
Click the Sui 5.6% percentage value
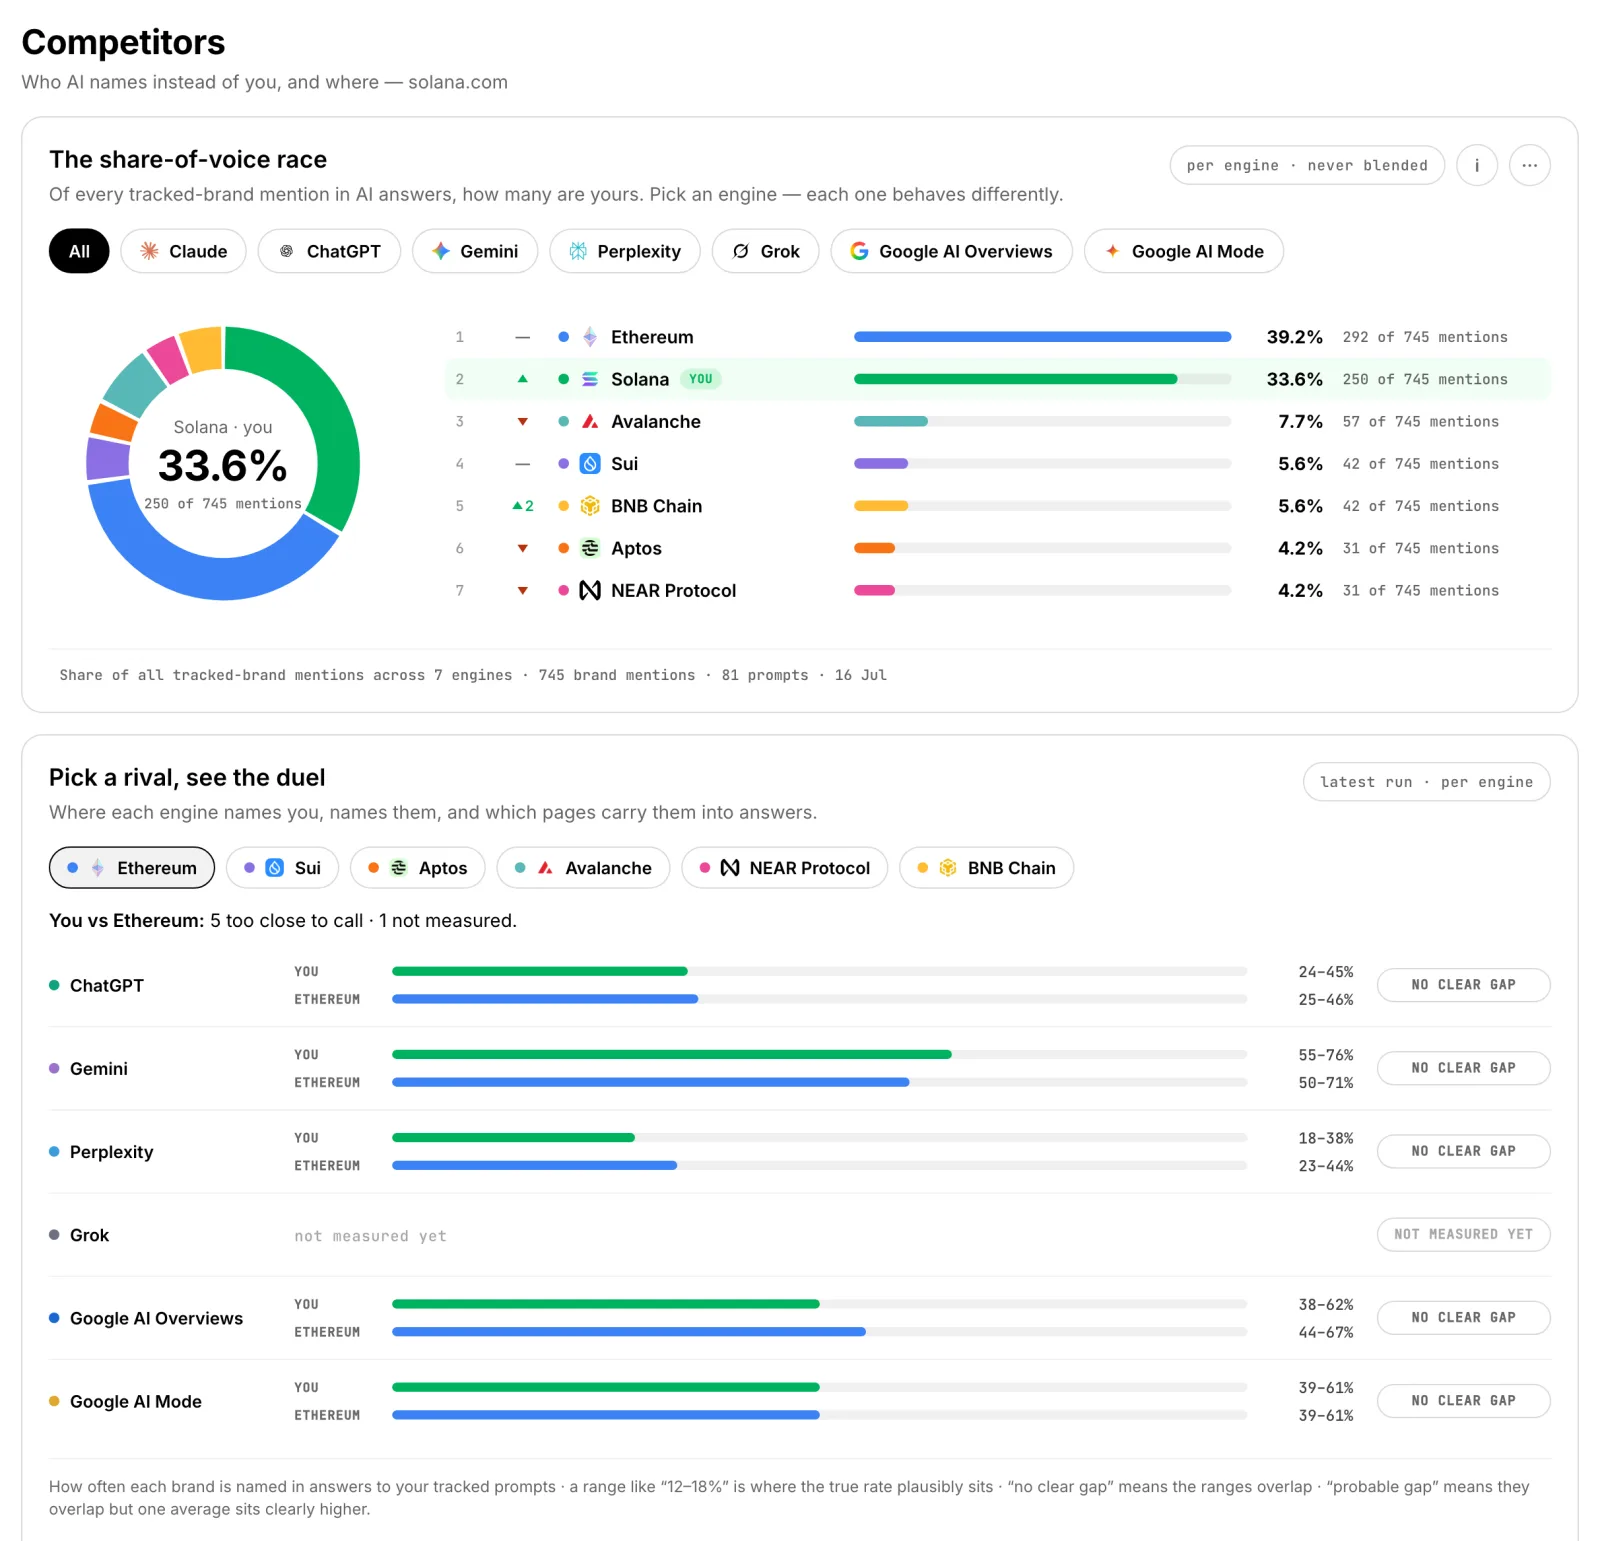point(1300,464)
